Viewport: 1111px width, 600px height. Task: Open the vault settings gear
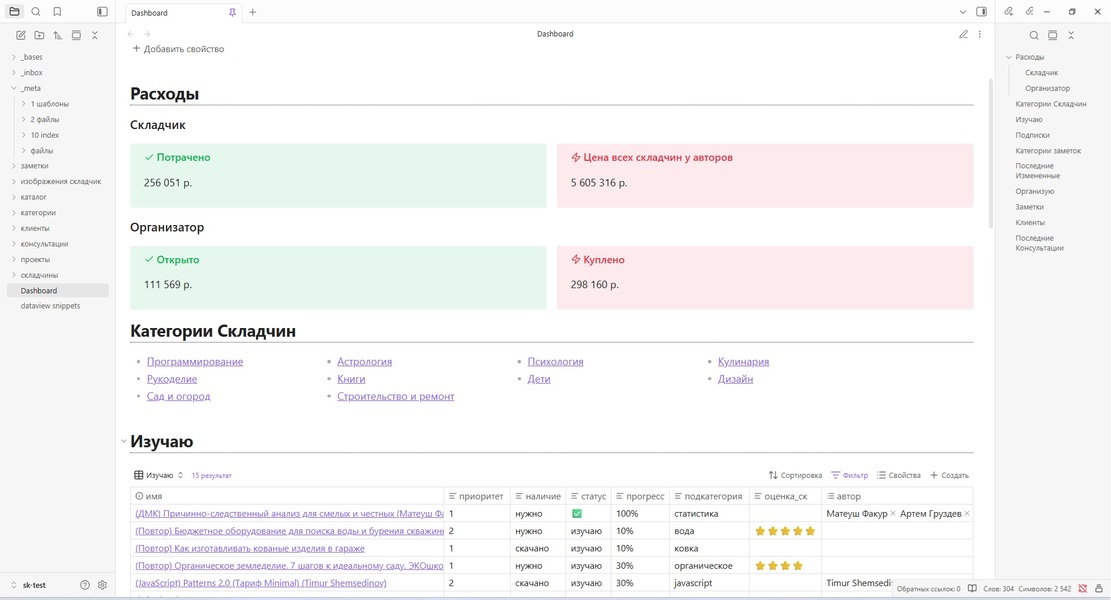pos(102,585)
